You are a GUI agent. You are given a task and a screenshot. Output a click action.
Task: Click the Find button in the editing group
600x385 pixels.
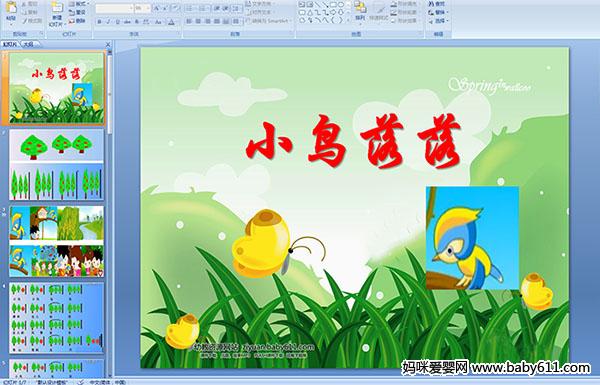click(x=437, y=4)
